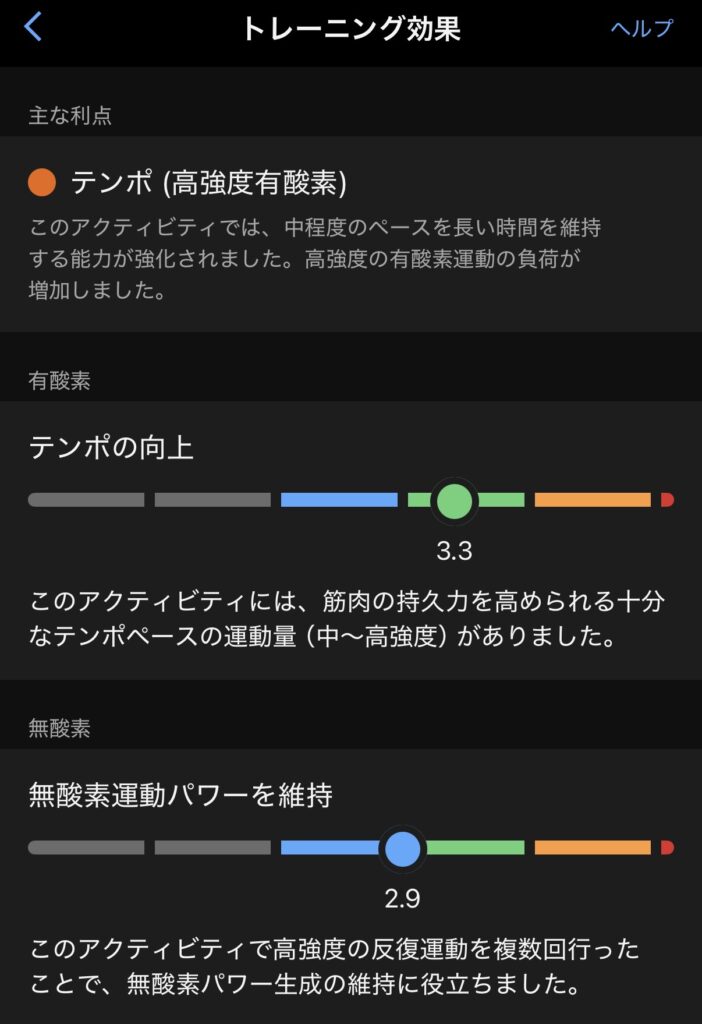The height and width of the screenshot is (1024, 702).
Task: Tap the orange テンポ indicator dot
Action: (42, 182)
